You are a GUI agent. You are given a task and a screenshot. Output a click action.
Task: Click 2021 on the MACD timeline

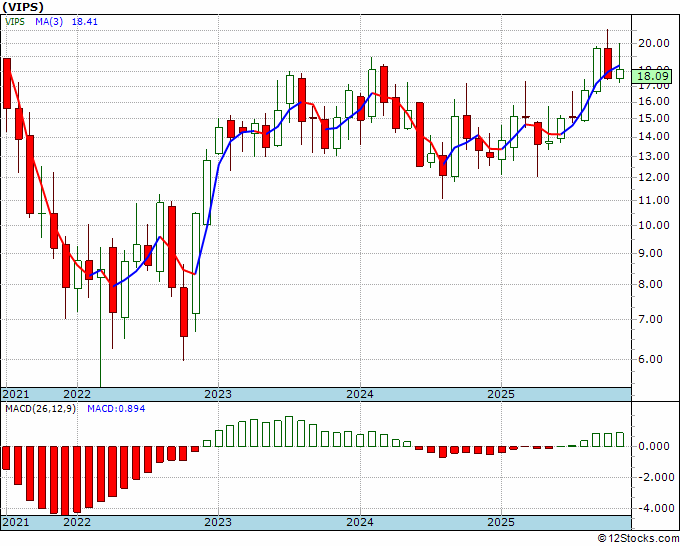pos(16,522)
